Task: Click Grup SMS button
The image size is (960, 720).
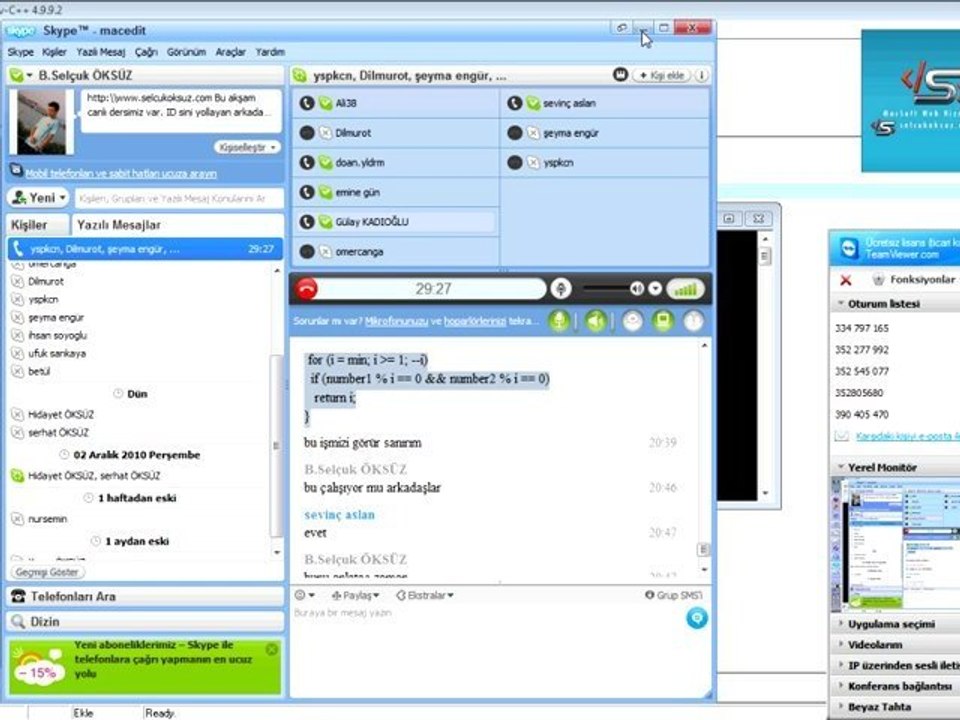Action: coord(673,595)
